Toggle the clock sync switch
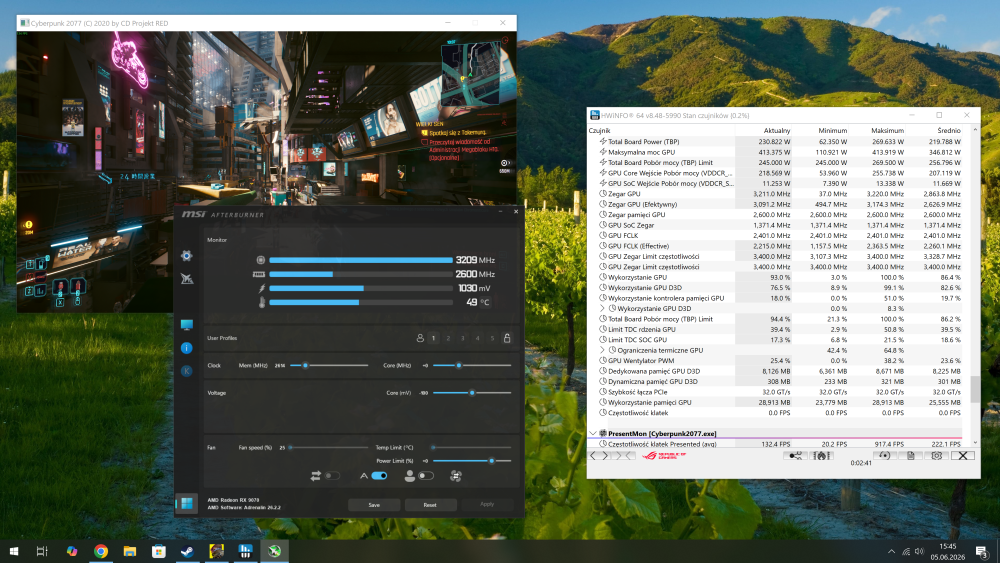The image size is (1000, 563). point(332,476)
